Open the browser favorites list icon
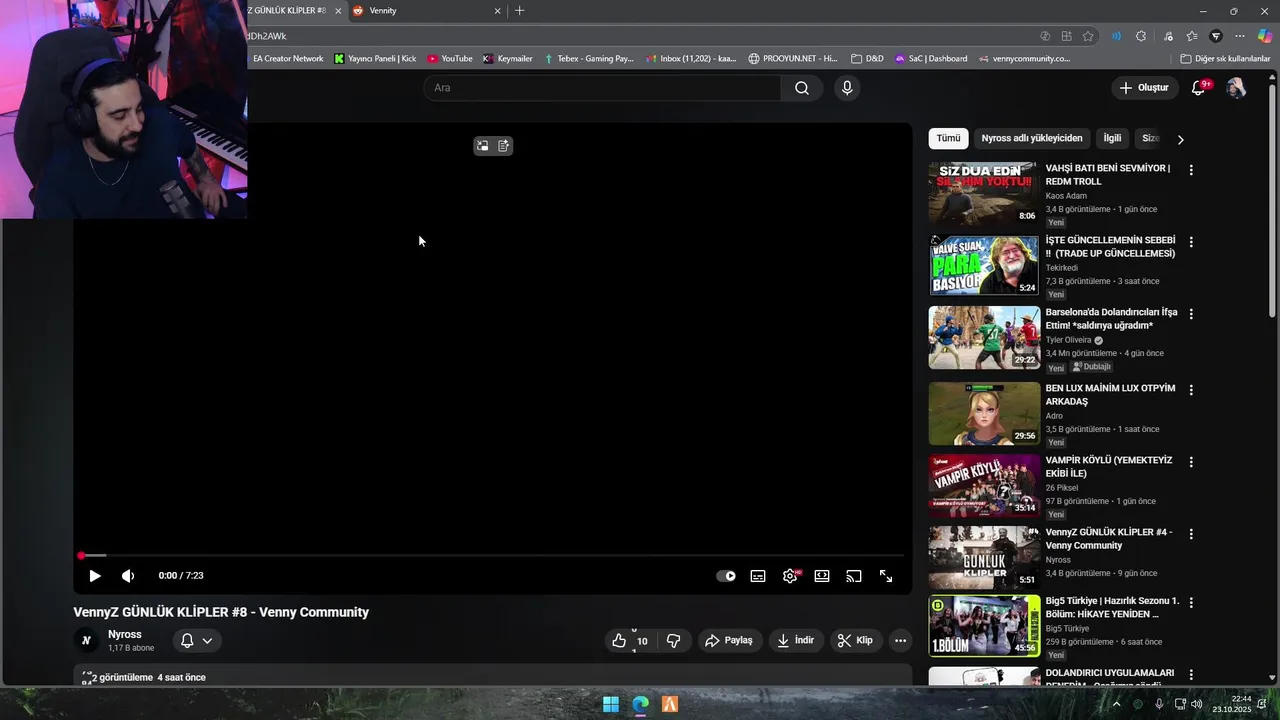This screenshot has height=720, width=1280. click(1192, 36)
